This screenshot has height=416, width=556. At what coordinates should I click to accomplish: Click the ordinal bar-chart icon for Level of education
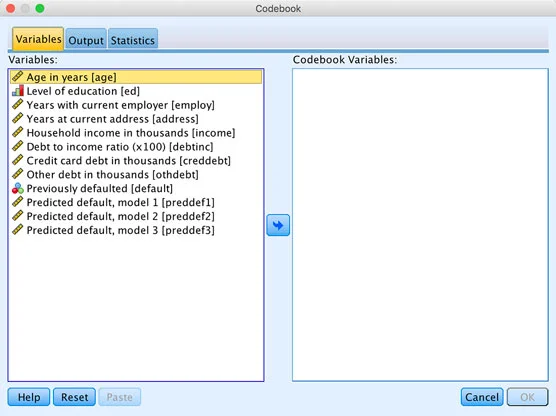17,90
